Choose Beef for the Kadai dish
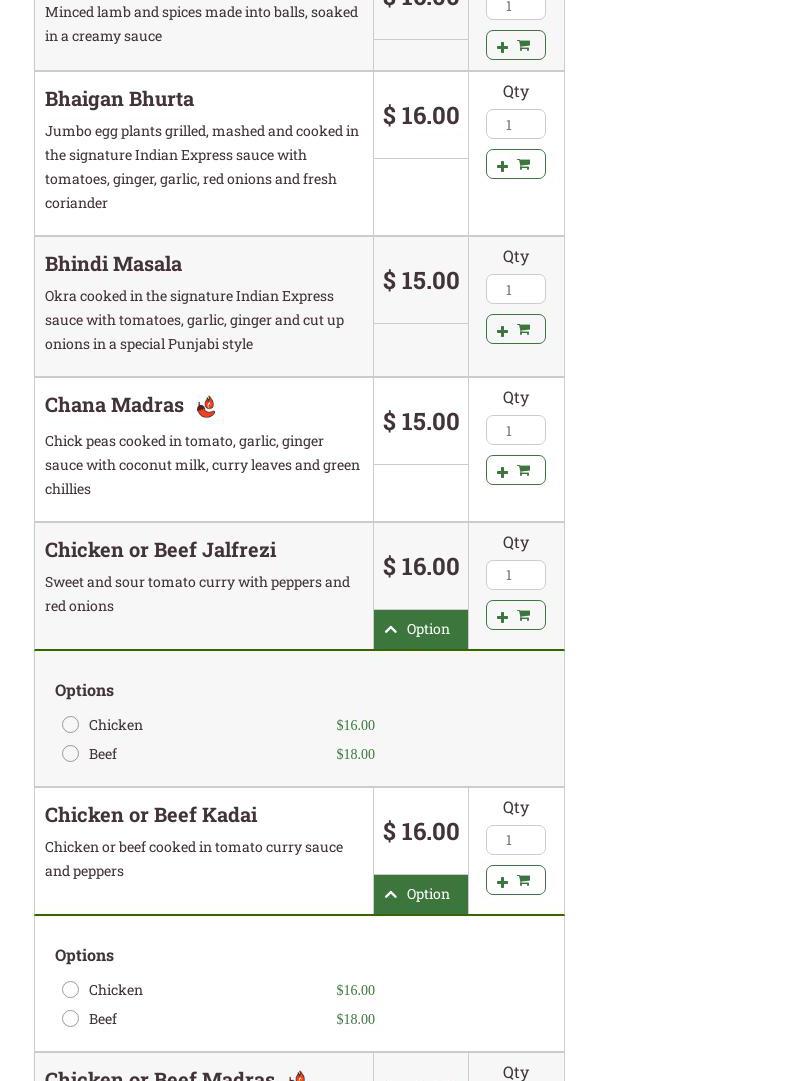 point(70,1018)
